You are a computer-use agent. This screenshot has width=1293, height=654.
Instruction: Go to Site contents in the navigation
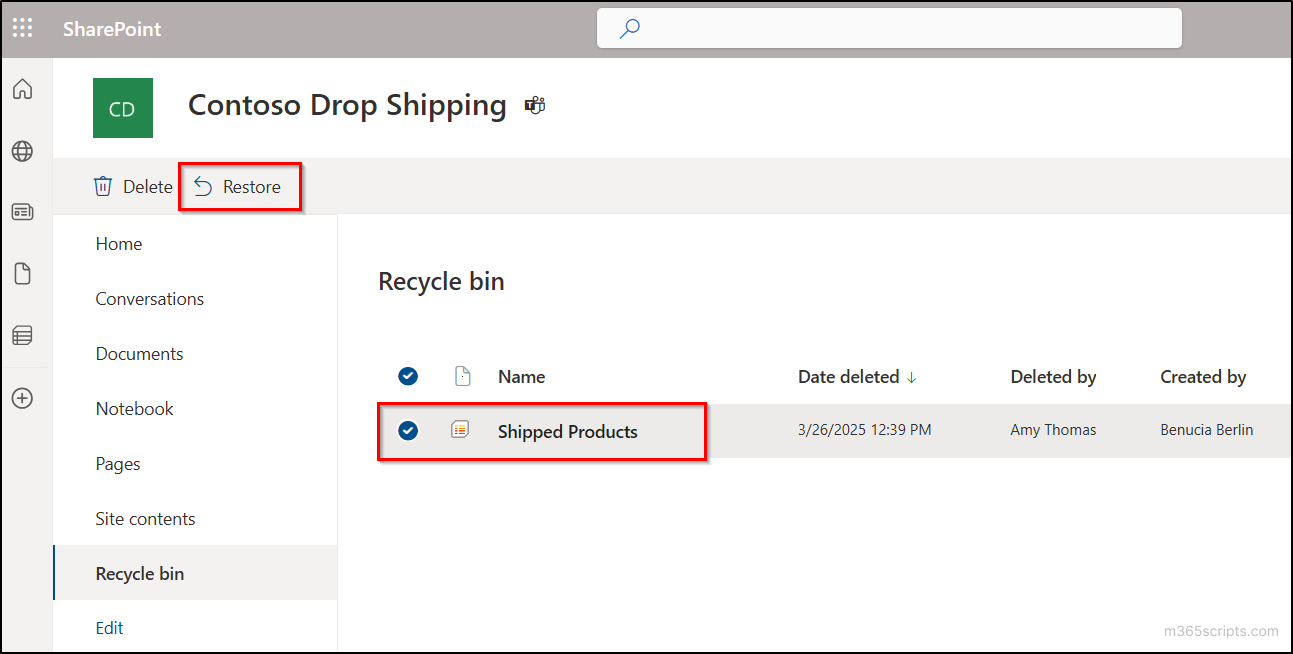pyautogui.click(x=145, y=518)
